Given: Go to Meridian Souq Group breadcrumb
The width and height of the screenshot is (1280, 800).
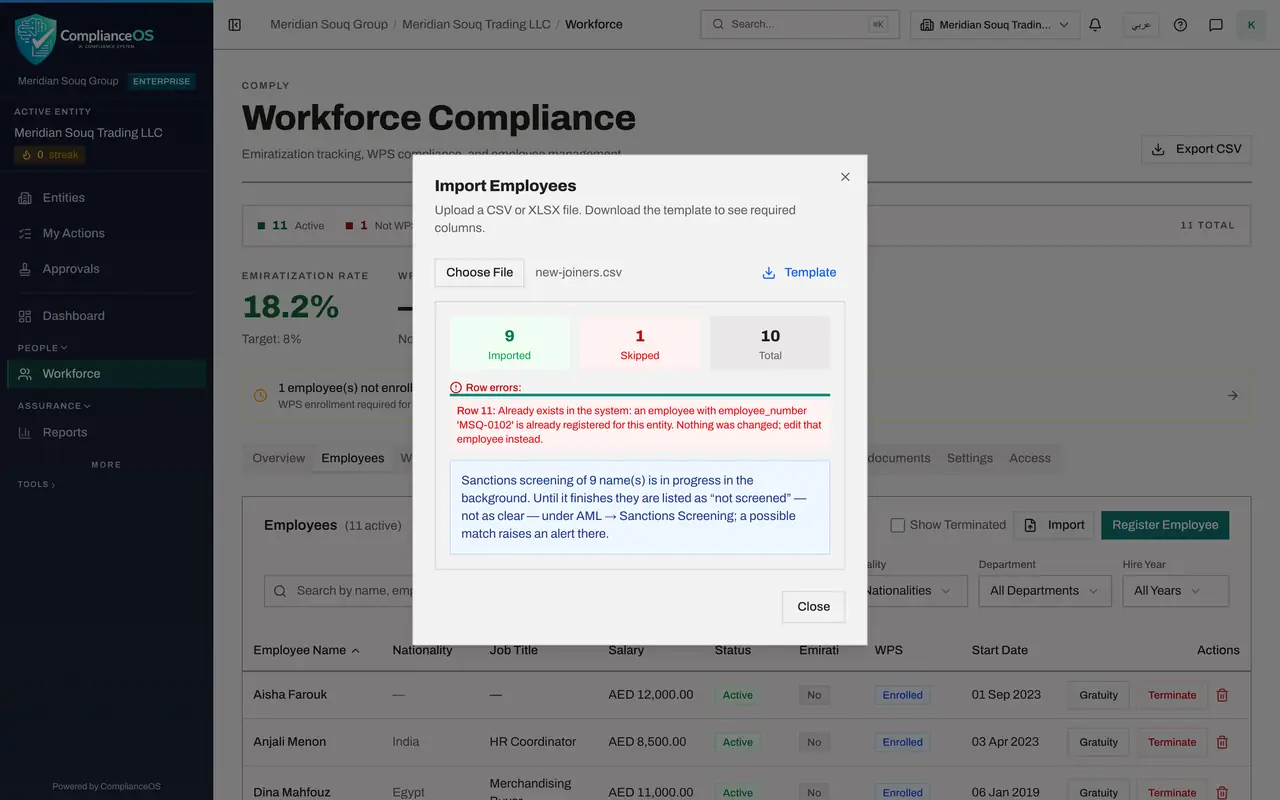Looking at the screenshot, I should pyautogui.click(x=329, y=24).
